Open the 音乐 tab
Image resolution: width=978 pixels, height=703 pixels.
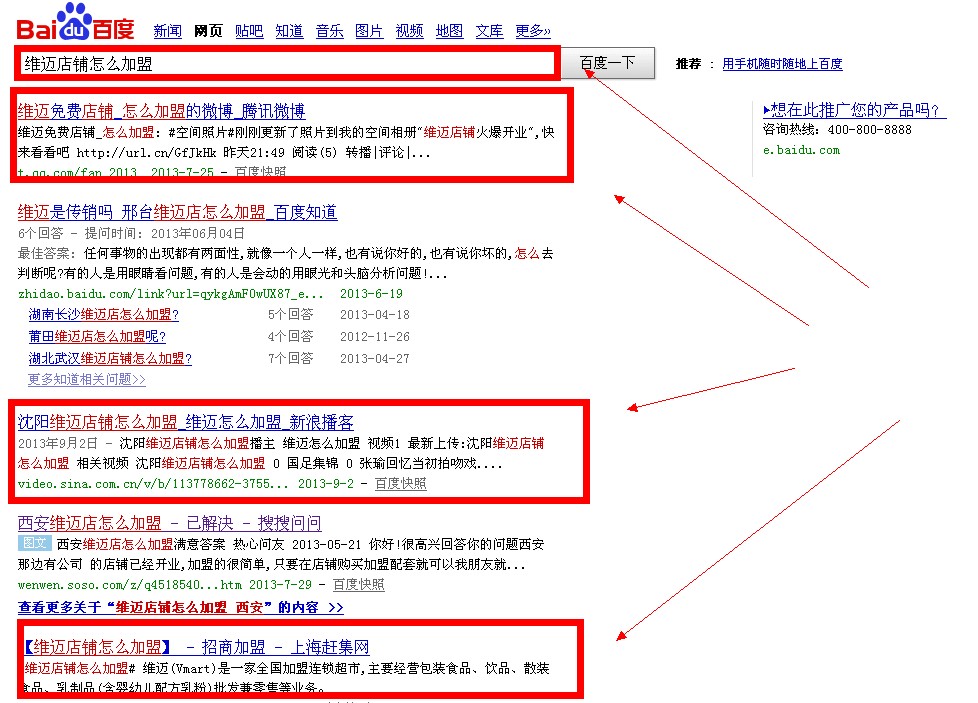(x=329, y=31)
